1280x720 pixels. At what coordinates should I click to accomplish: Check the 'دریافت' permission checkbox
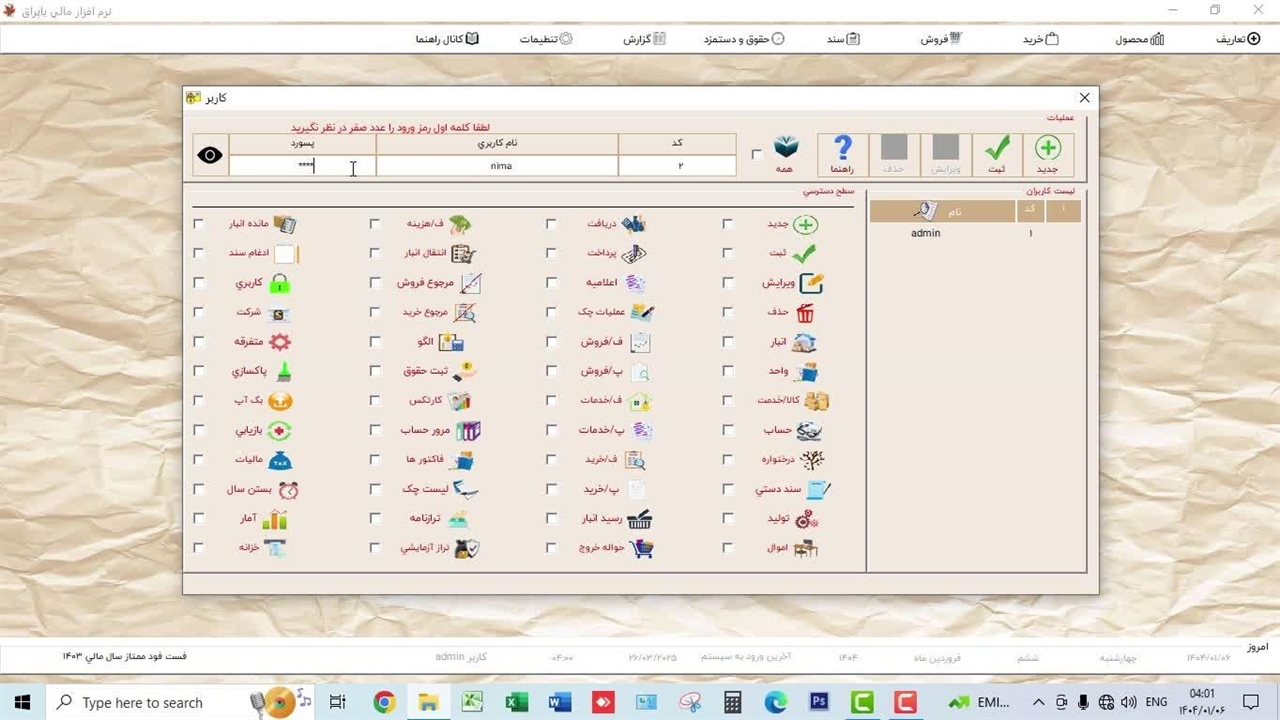point(551,224)
